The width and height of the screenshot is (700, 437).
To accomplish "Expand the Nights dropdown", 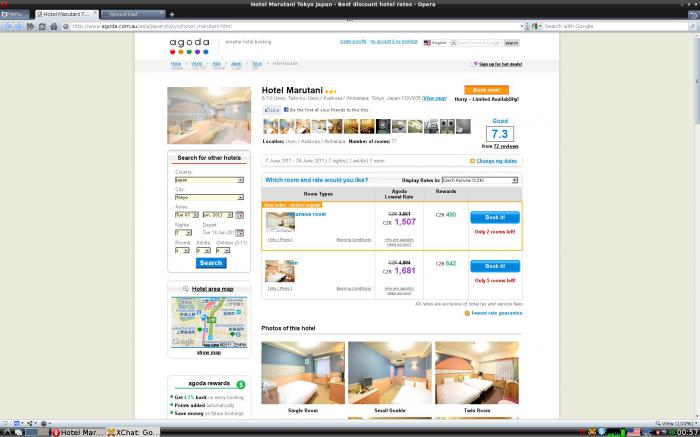I will pos(183,233).
